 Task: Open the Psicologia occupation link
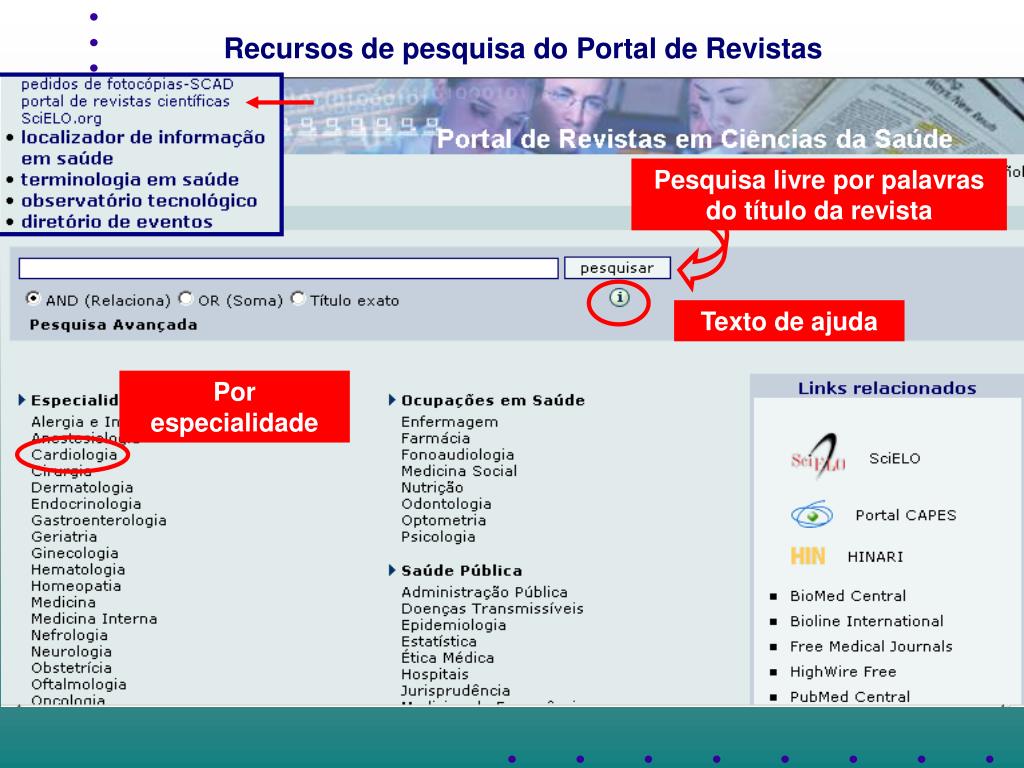point(438,536)
